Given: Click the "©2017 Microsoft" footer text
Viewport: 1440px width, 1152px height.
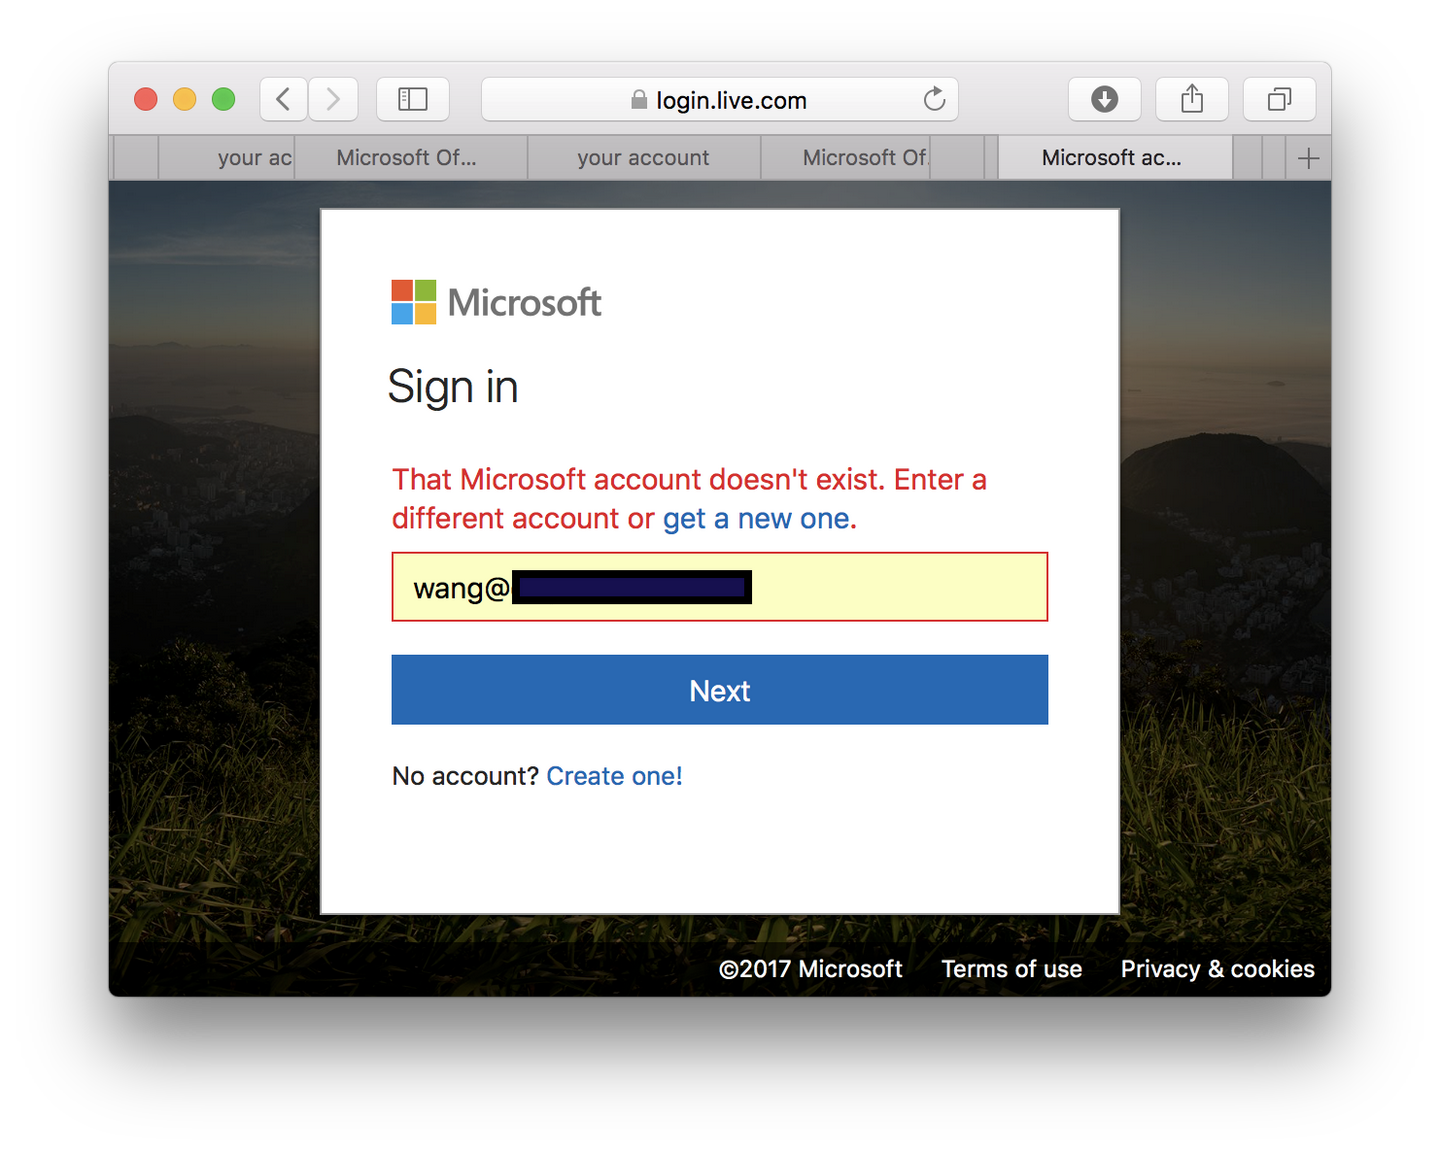Looking at the screenshot, I should (x=810, y=969).
